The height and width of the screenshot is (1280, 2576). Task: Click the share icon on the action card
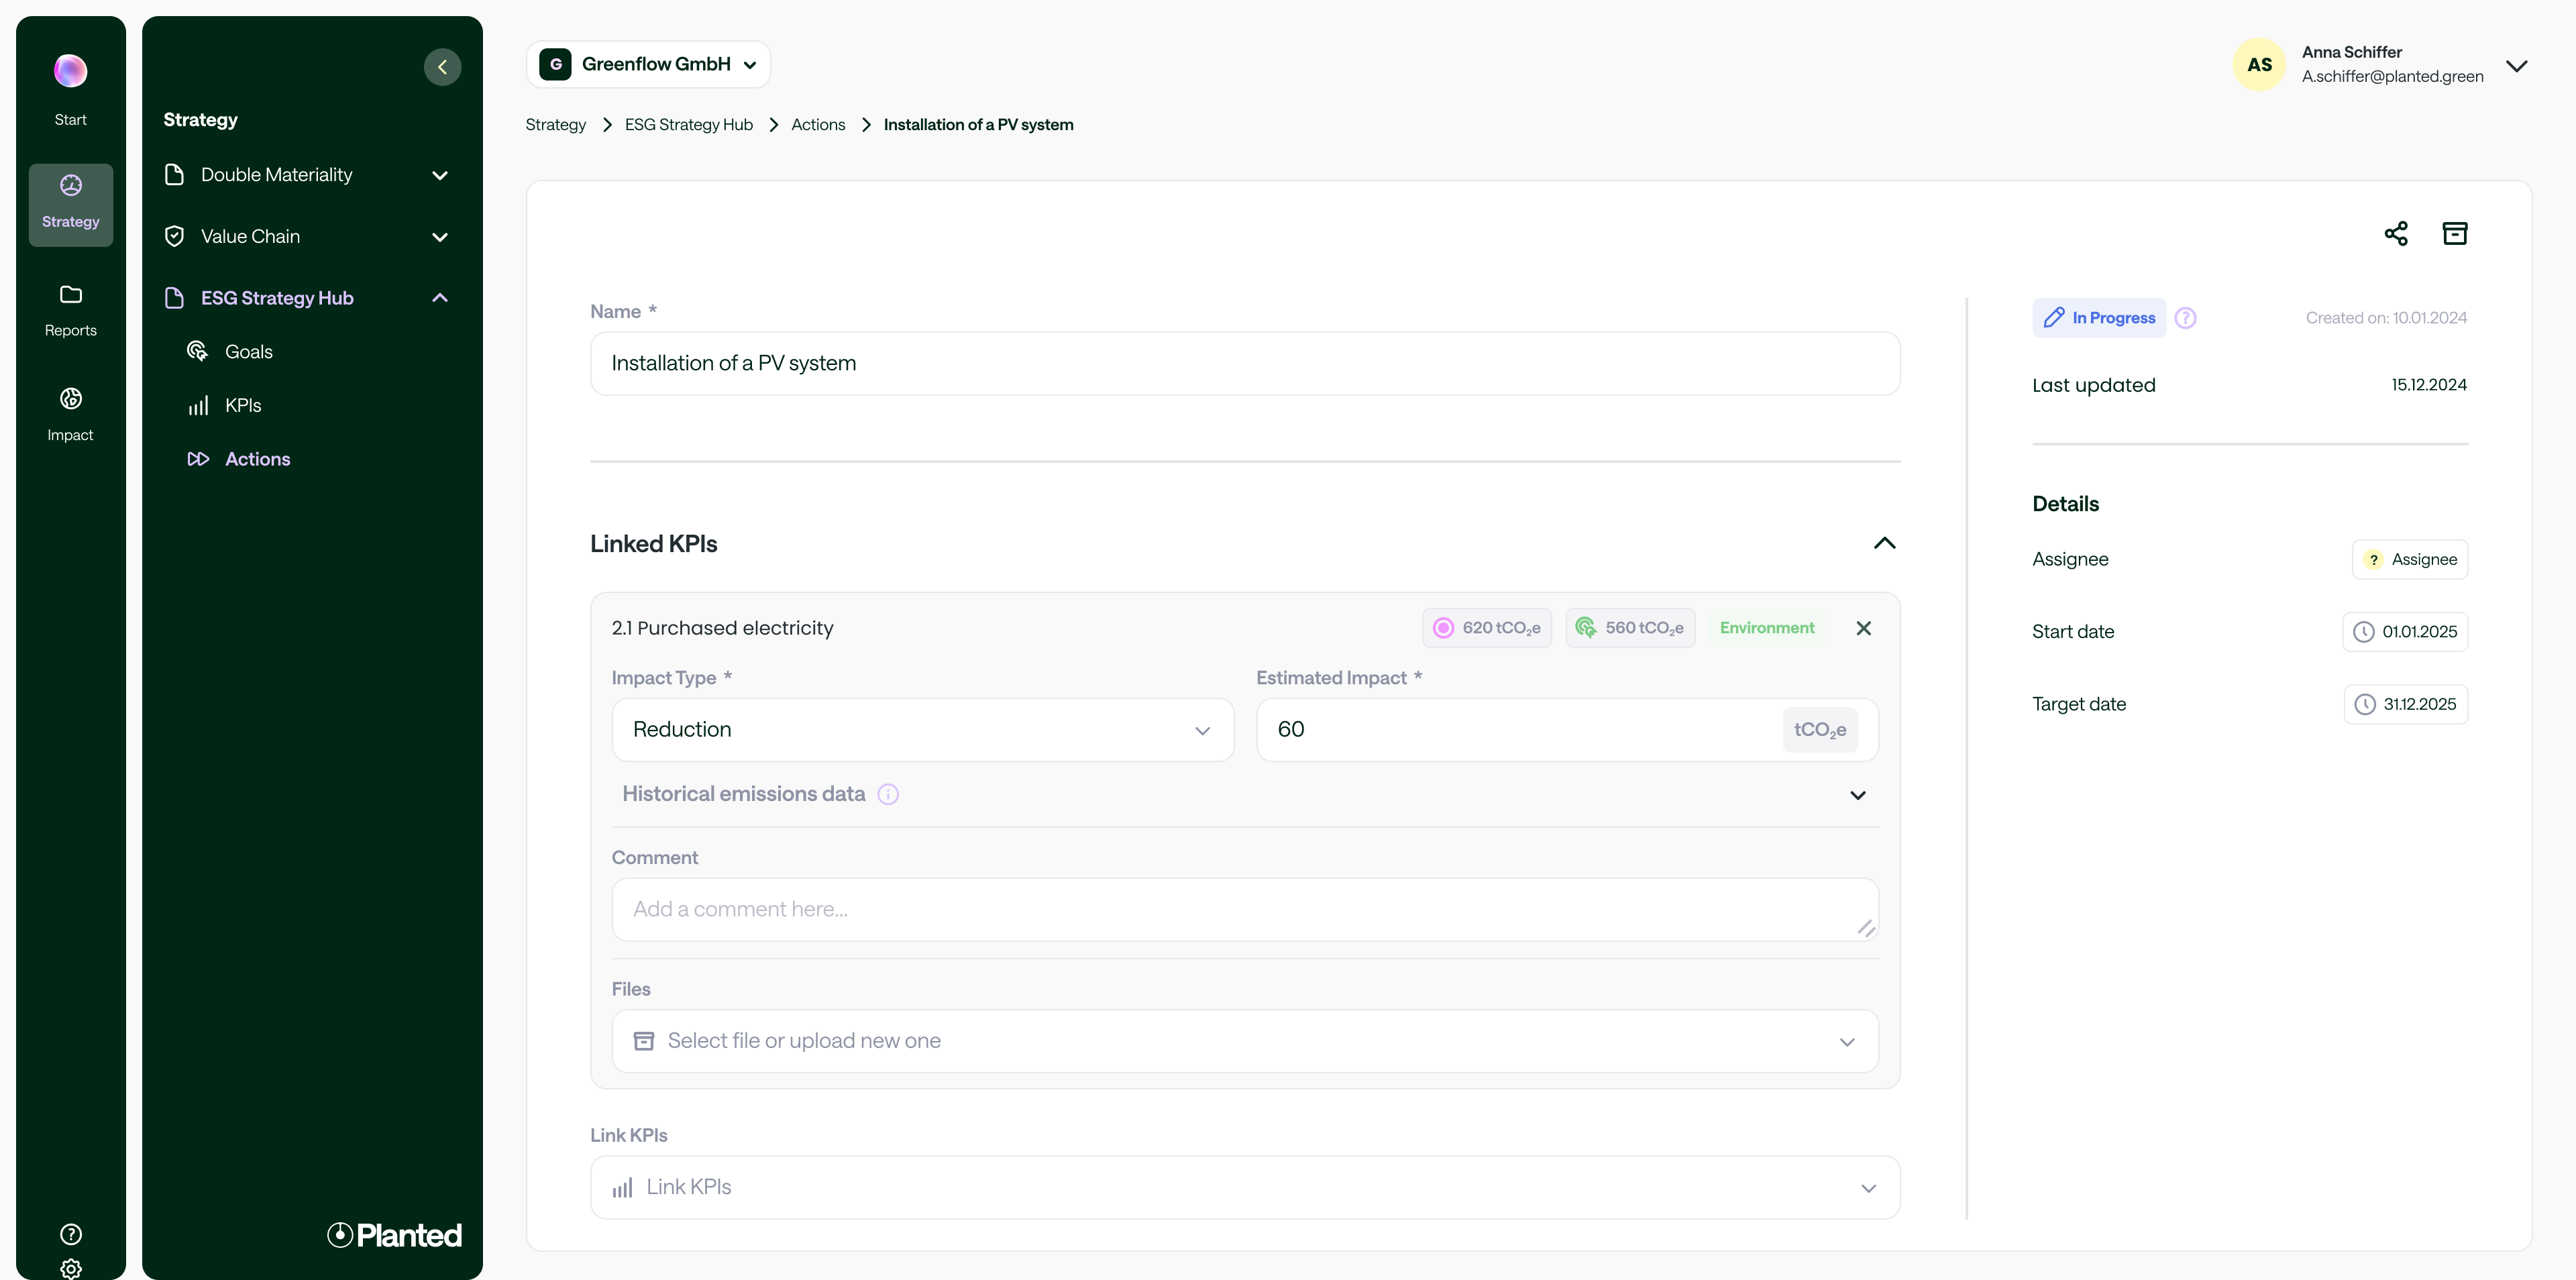pos(2396,233)
